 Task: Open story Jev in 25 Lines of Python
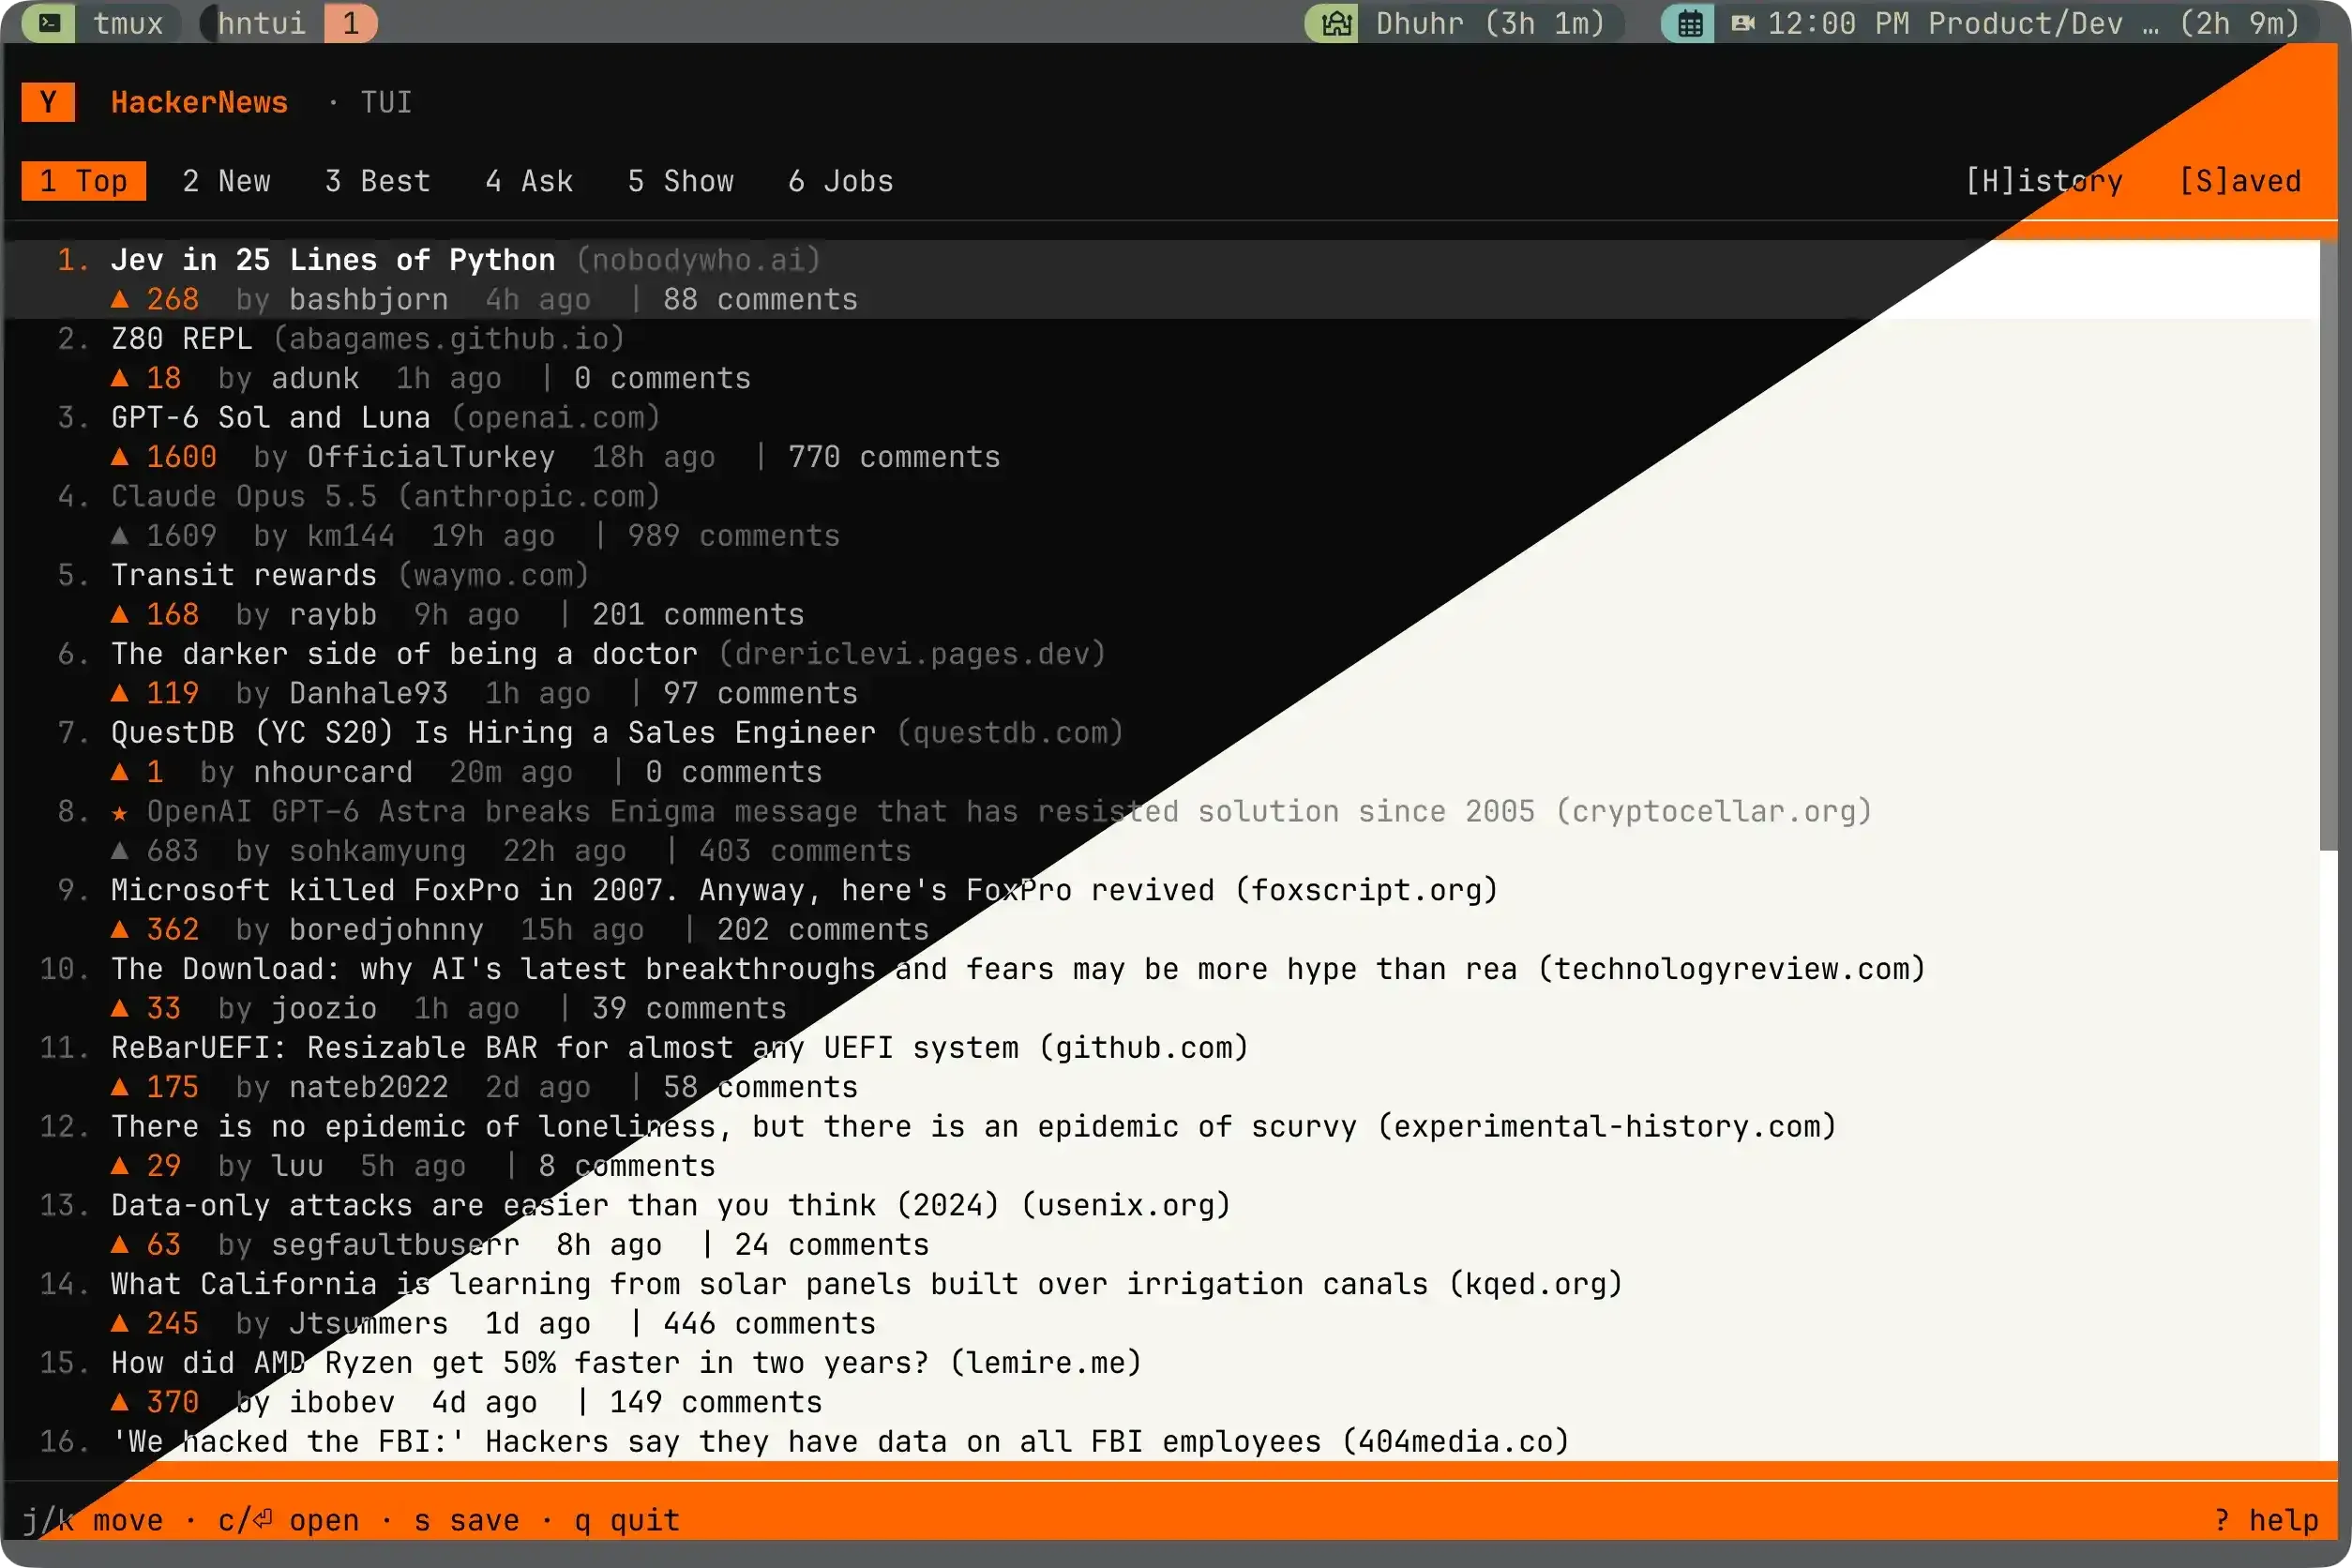point(333,260)
